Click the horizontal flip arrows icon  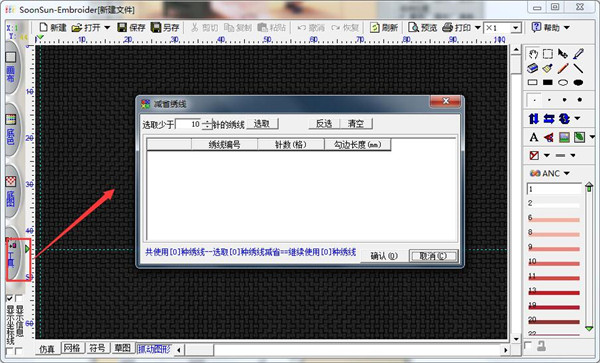(x=549, y=119)
